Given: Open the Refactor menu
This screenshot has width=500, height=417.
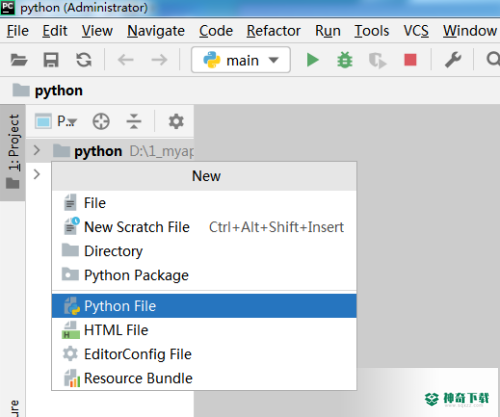Looking at the screenshot, I should (x=274, y=31).
